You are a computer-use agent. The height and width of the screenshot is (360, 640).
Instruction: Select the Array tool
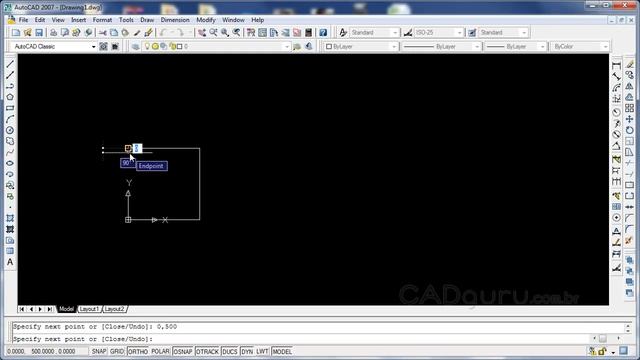(x=629, y=108)
